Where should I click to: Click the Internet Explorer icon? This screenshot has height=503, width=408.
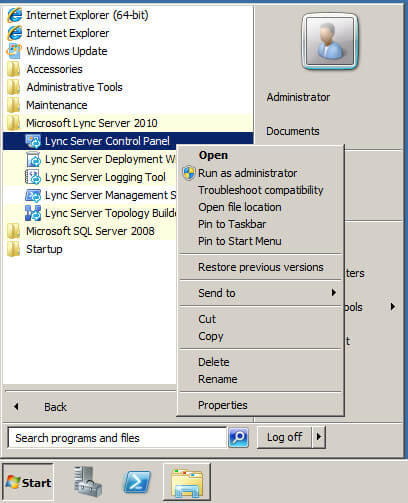(x=14, y=33)
